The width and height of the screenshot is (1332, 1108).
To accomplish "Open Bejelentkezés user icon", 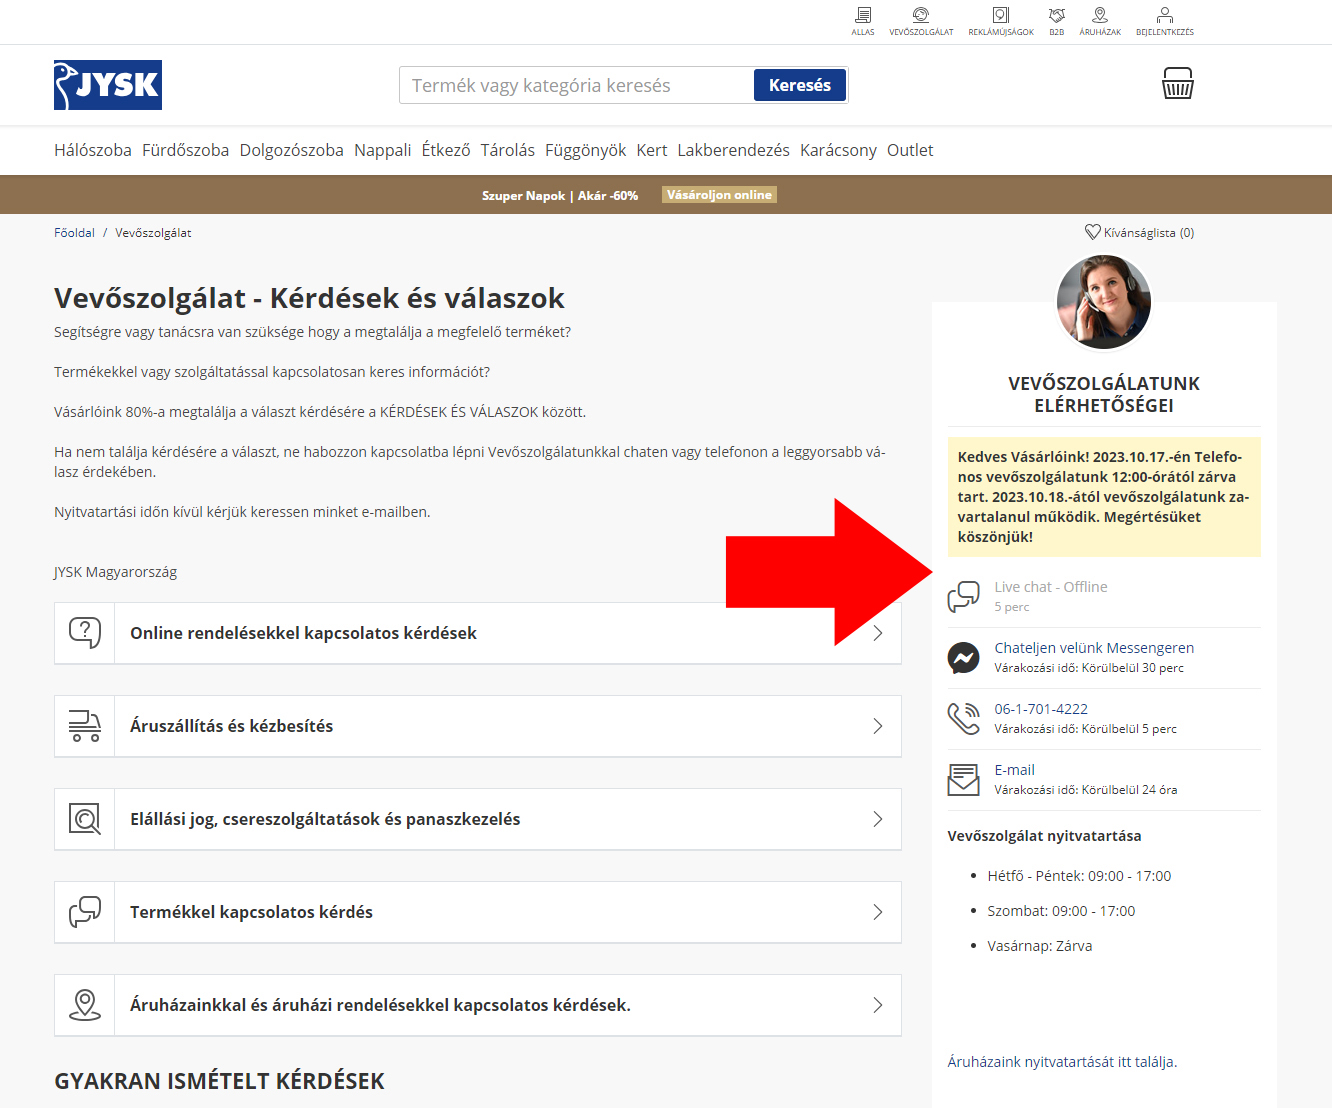I will coord(1164,16).
